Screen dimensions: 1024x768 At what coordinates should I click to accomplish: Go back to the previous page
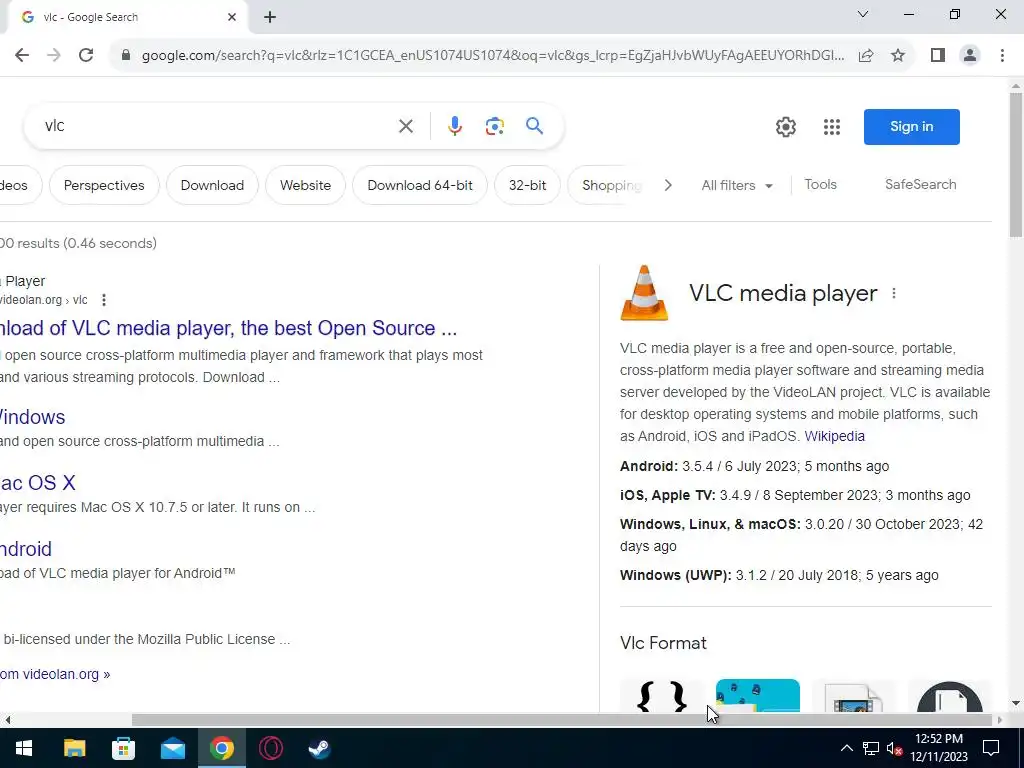pos(22,55)
